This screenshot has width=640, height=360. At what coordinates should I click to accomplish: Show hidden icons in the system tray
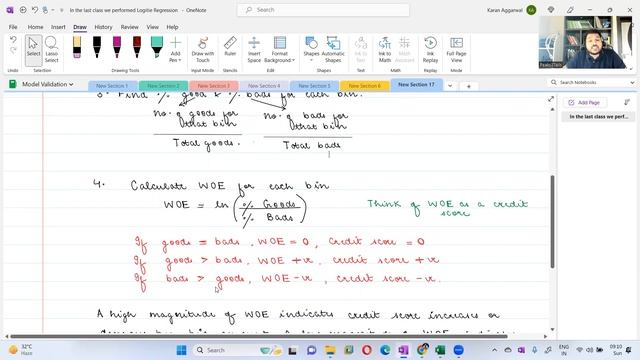click(x=494, y=350)
